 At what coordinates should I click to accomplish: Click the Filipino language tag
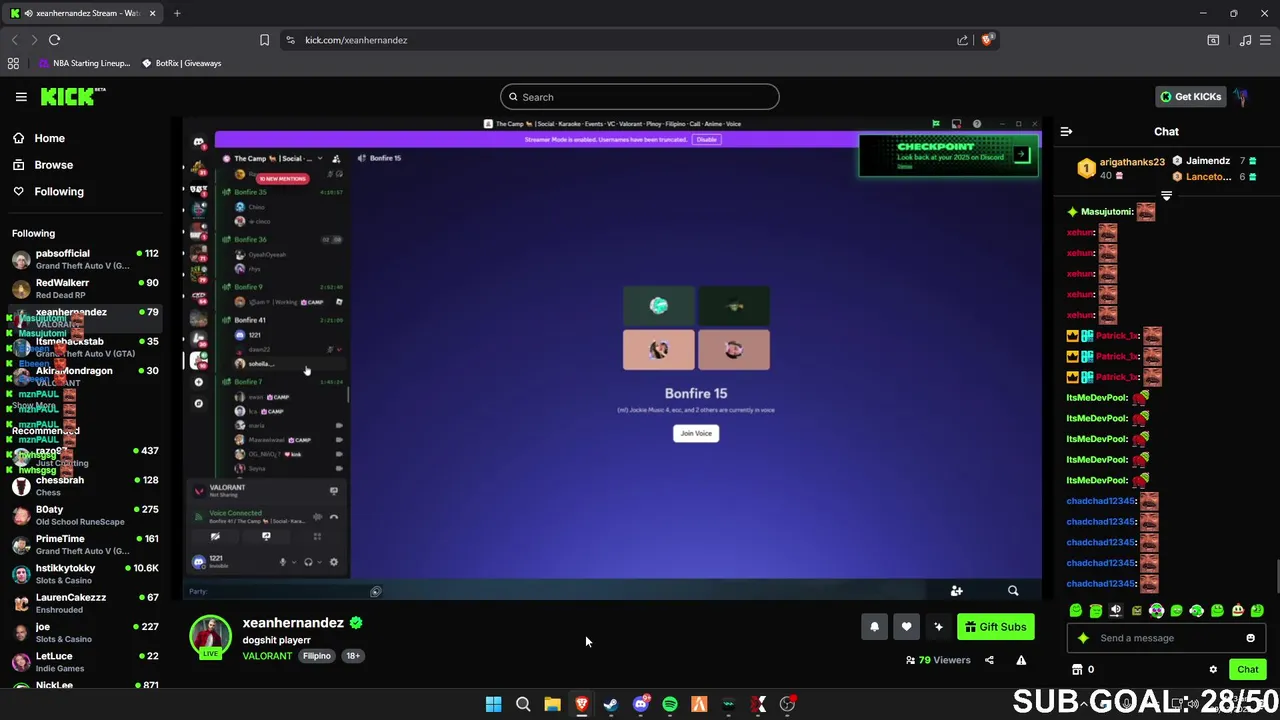click(317, 656)
